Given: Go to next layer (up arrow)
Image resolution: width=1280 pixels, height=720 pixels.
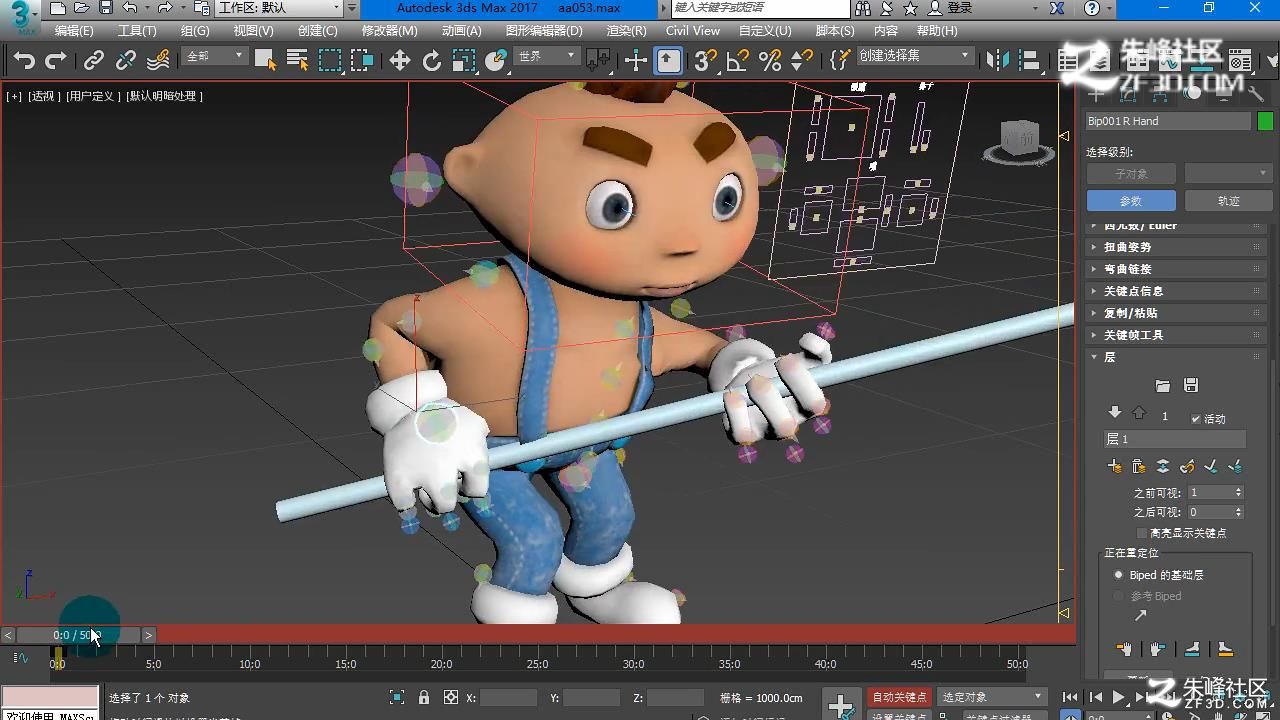Looking at the screenshot, I should [x=1139, y=413].
